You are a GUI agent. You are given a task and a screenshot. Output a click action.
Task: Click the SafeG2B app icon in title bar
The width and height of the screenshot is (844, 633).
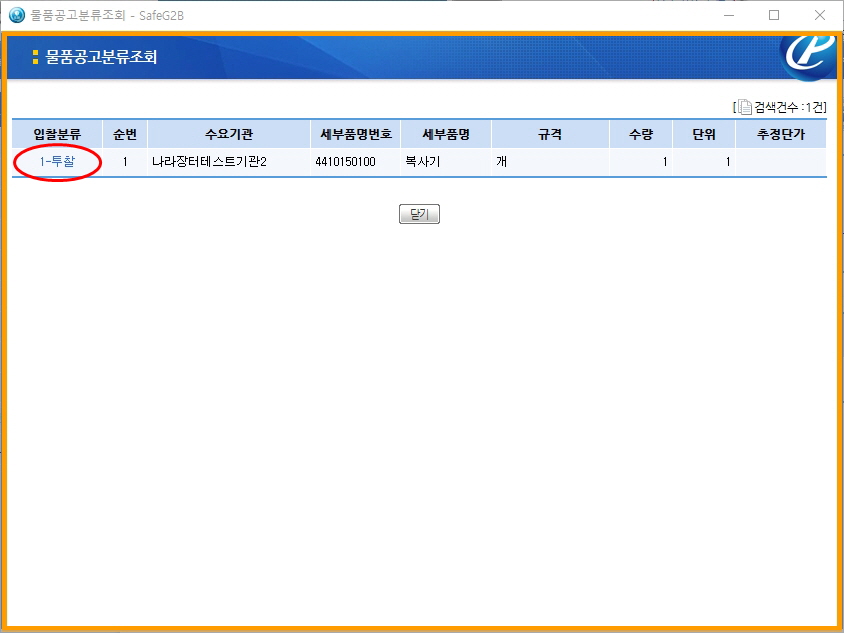[17, 15]
